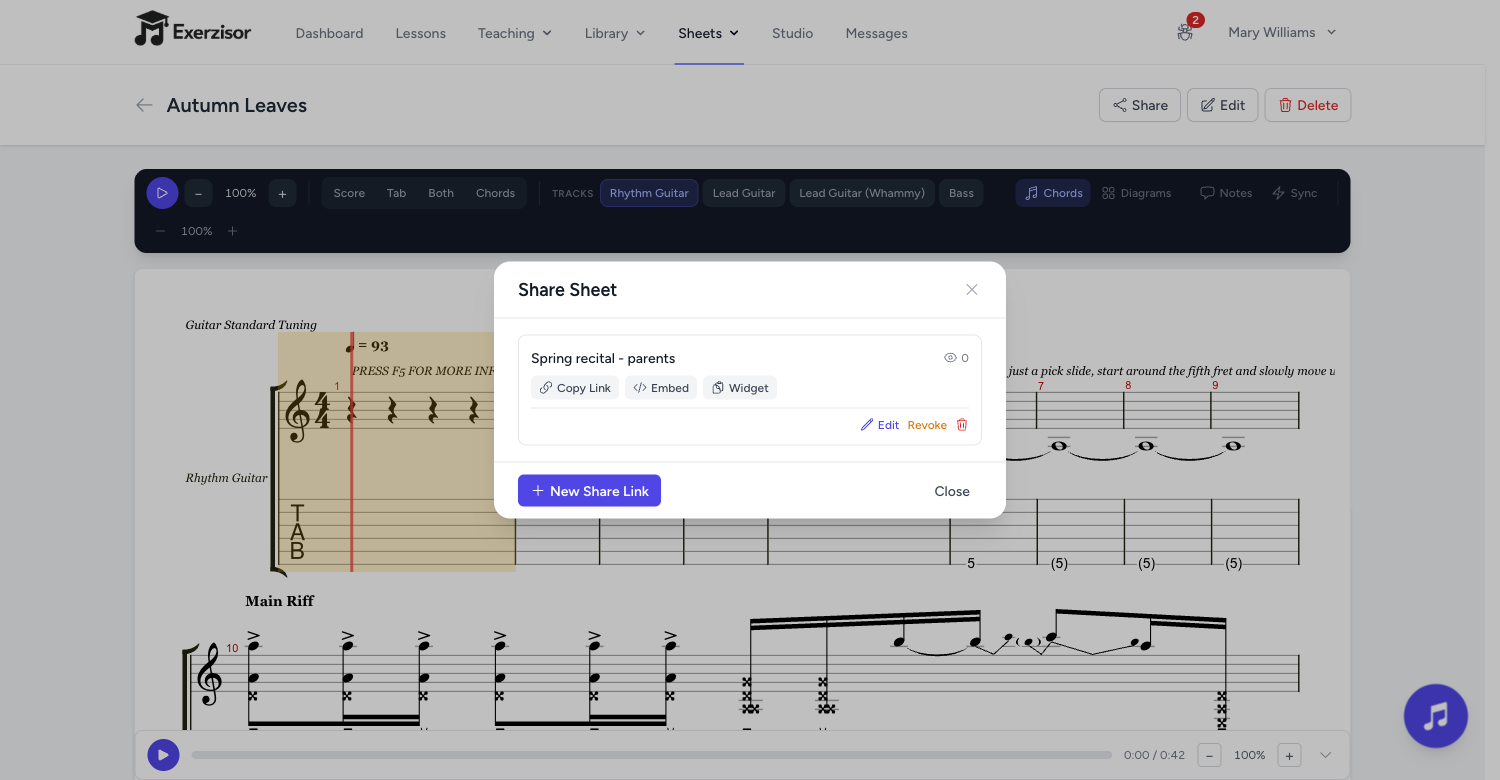The height and width of the screenshot is (780, 1500).
Task: Open the notifications icon with badge
Action: (x=1186, y=30)
